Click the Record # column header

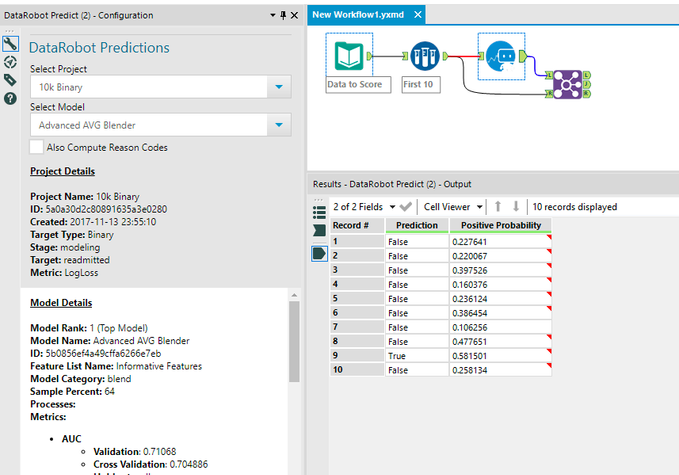pyautogui.click(x=357, y=225)
